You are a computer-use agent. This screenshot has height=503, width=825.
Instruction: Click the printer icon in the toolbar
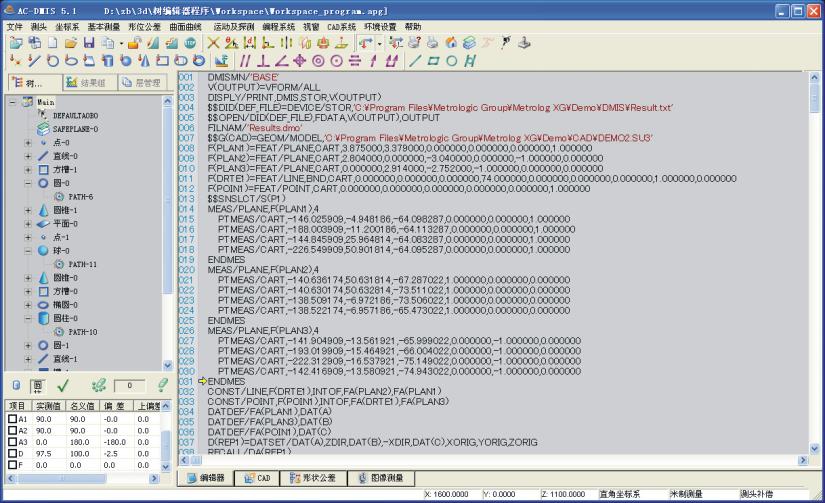[x=431, y=43]
